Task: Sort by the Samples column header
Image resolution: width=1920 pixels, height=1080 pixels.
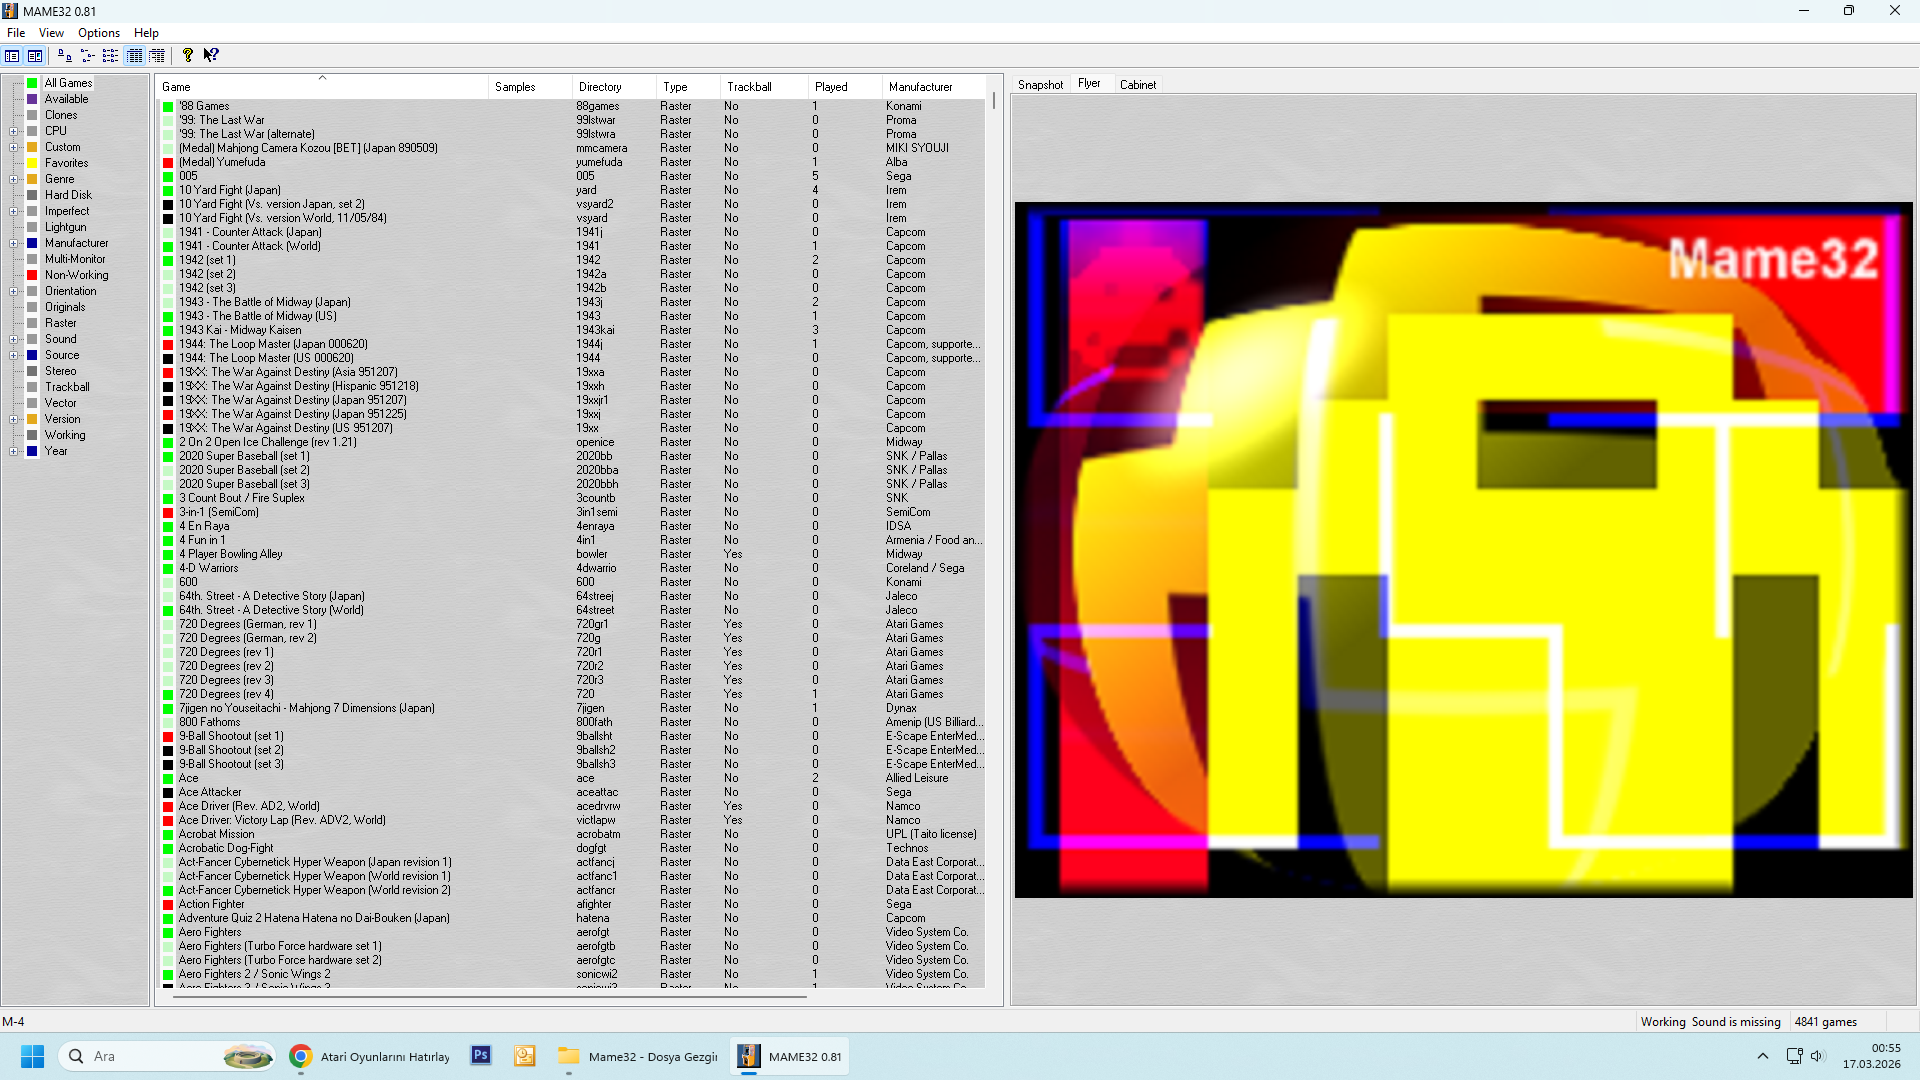Action: pyautogui.click(x=530, y=87)
